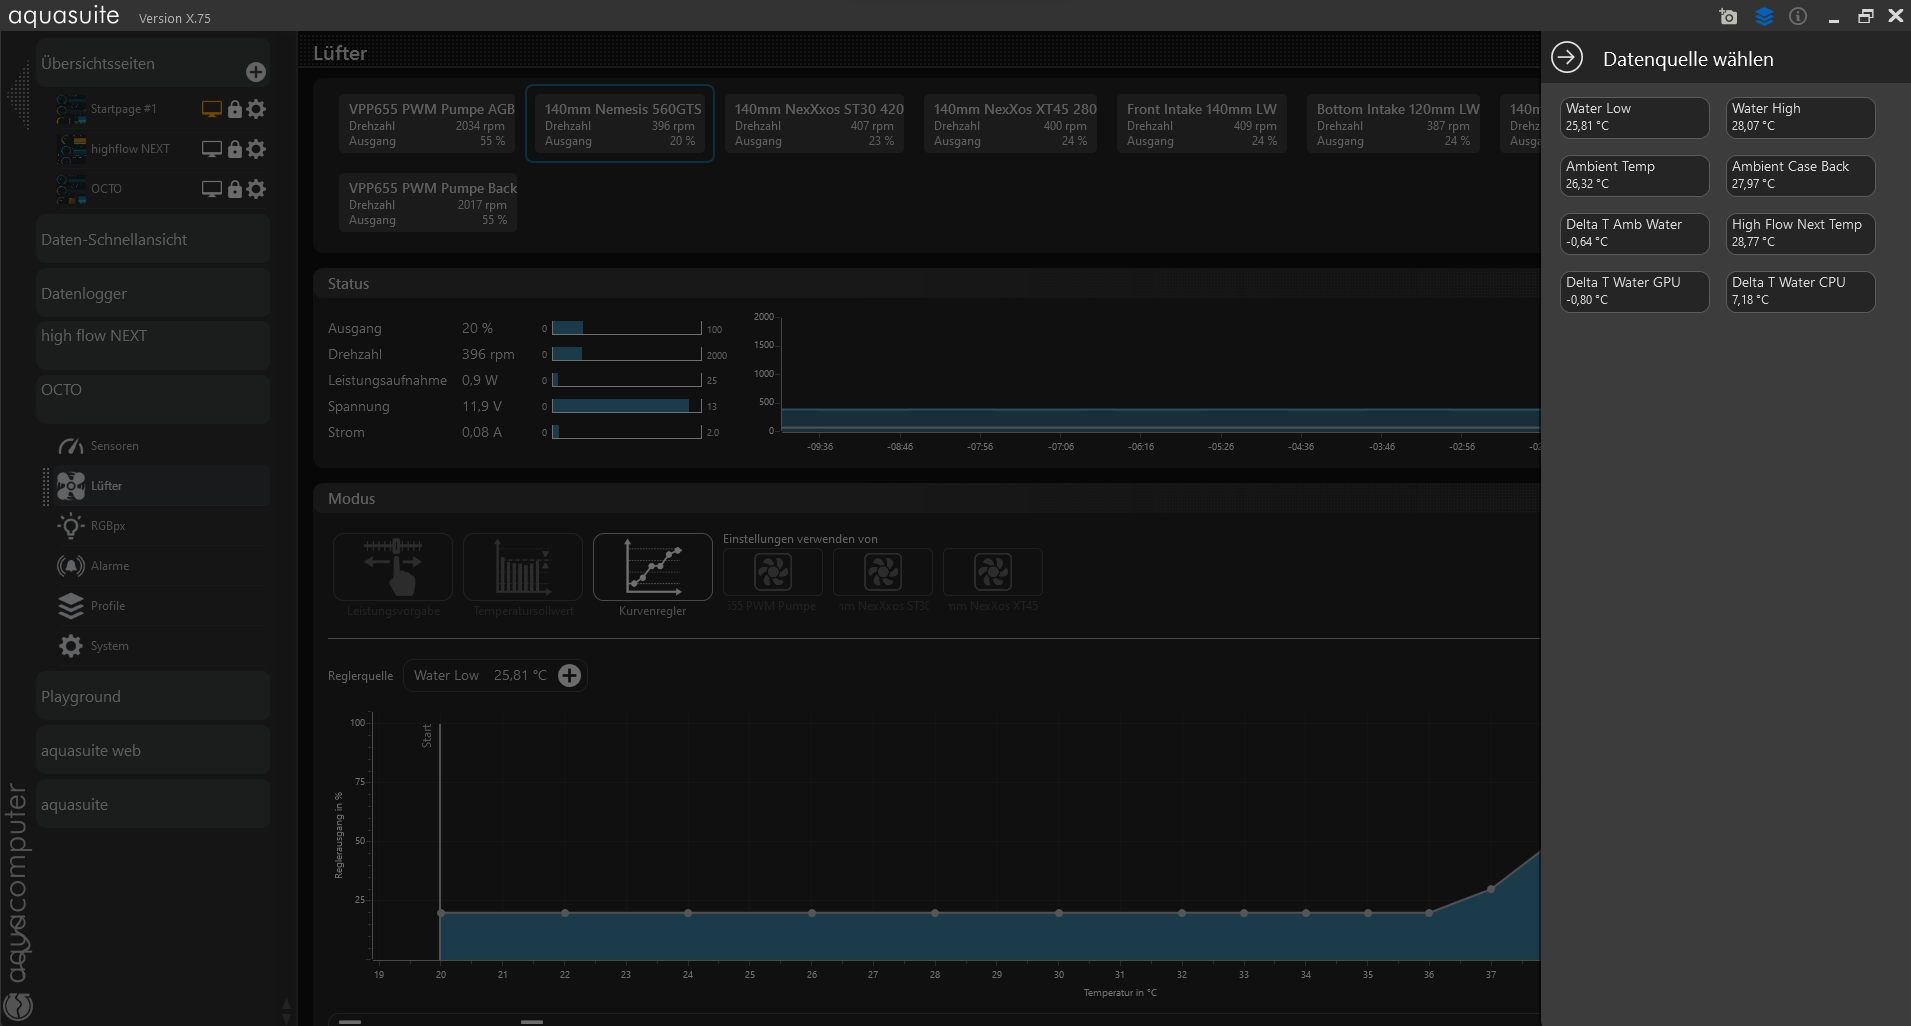Image resolution: width=1911 pixels, height=1026 pixels.
Task: Choose Delta T Water GPU data source
Action: (1635, 292)
